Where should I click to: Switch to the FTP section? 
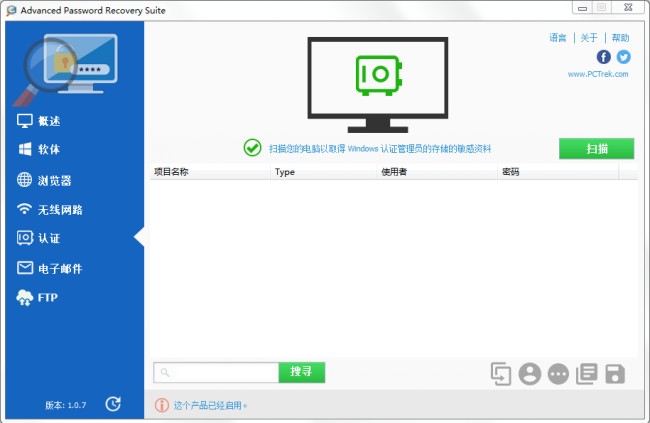tap(48, 298)
